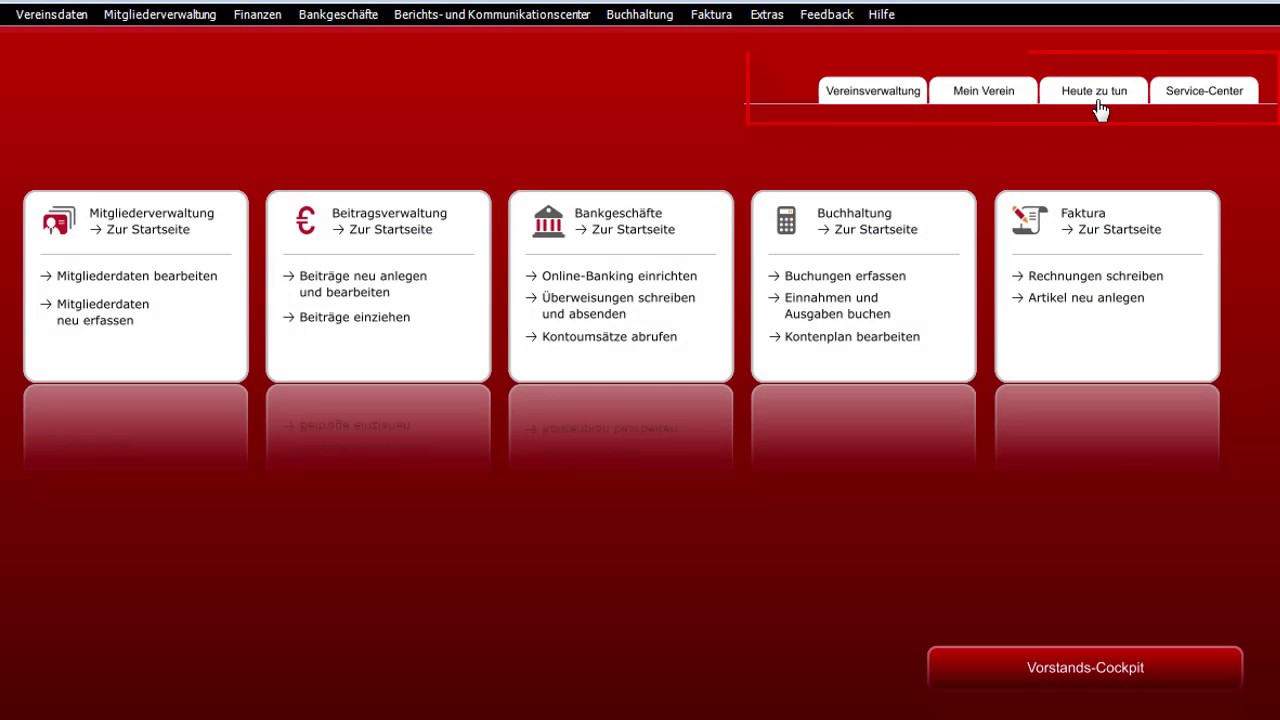Viewport: 1280px width, 720px height.
Task: Go to Beitragsverwaltung Zur Startseite link
Action: coord(382,230)
